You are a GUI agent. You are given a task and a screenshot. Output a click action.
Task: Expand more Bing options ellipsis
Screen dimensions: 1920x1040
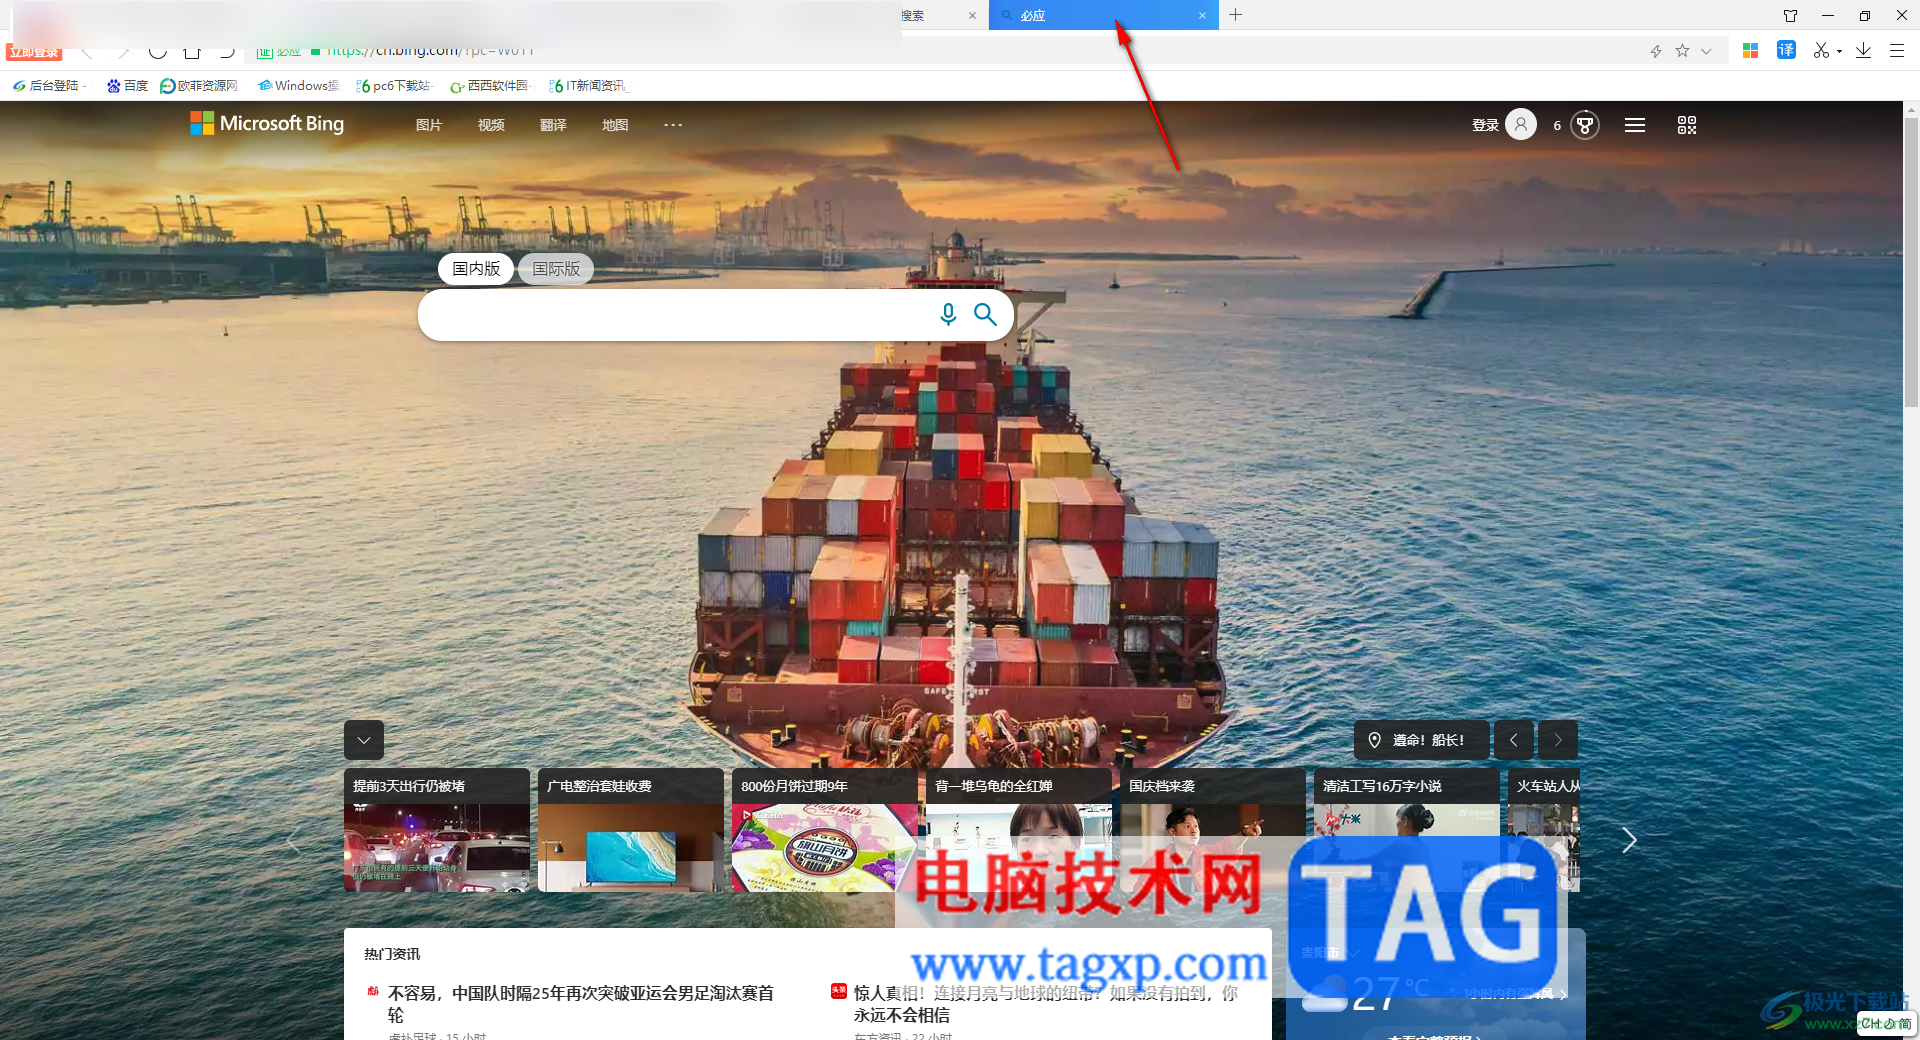click(673, 125)
